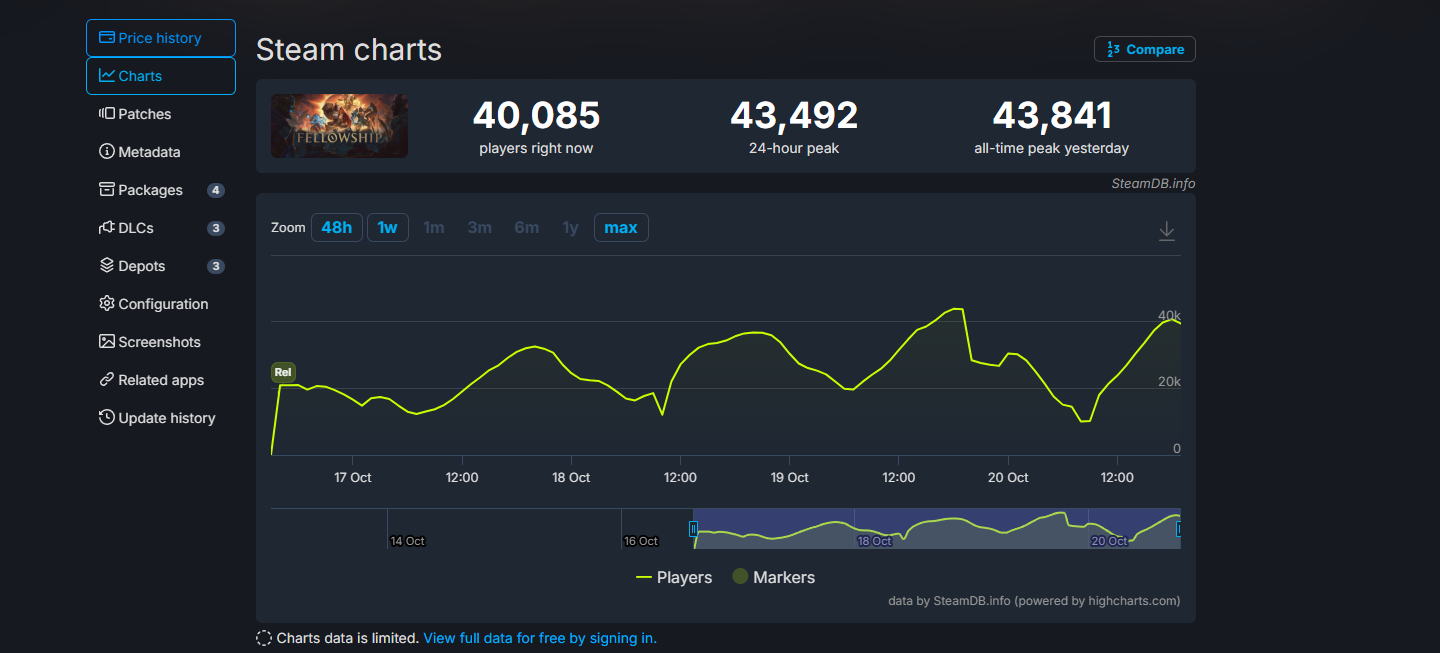Click the disabled 3m zoom option
Image resolution: width=1440 pixels, height=653 pixels.
[480, 228]
